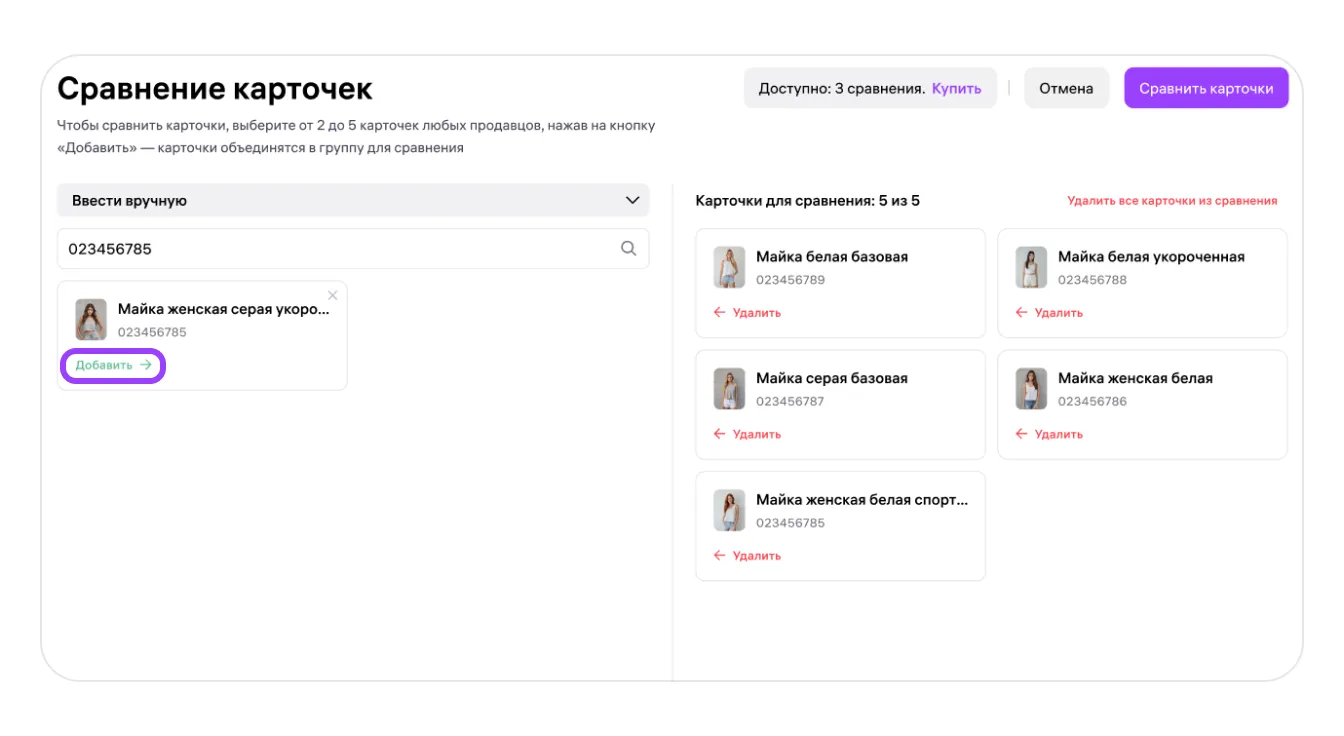Click thumbnail of Майка белая укороченная

(x=1031, y=268)
